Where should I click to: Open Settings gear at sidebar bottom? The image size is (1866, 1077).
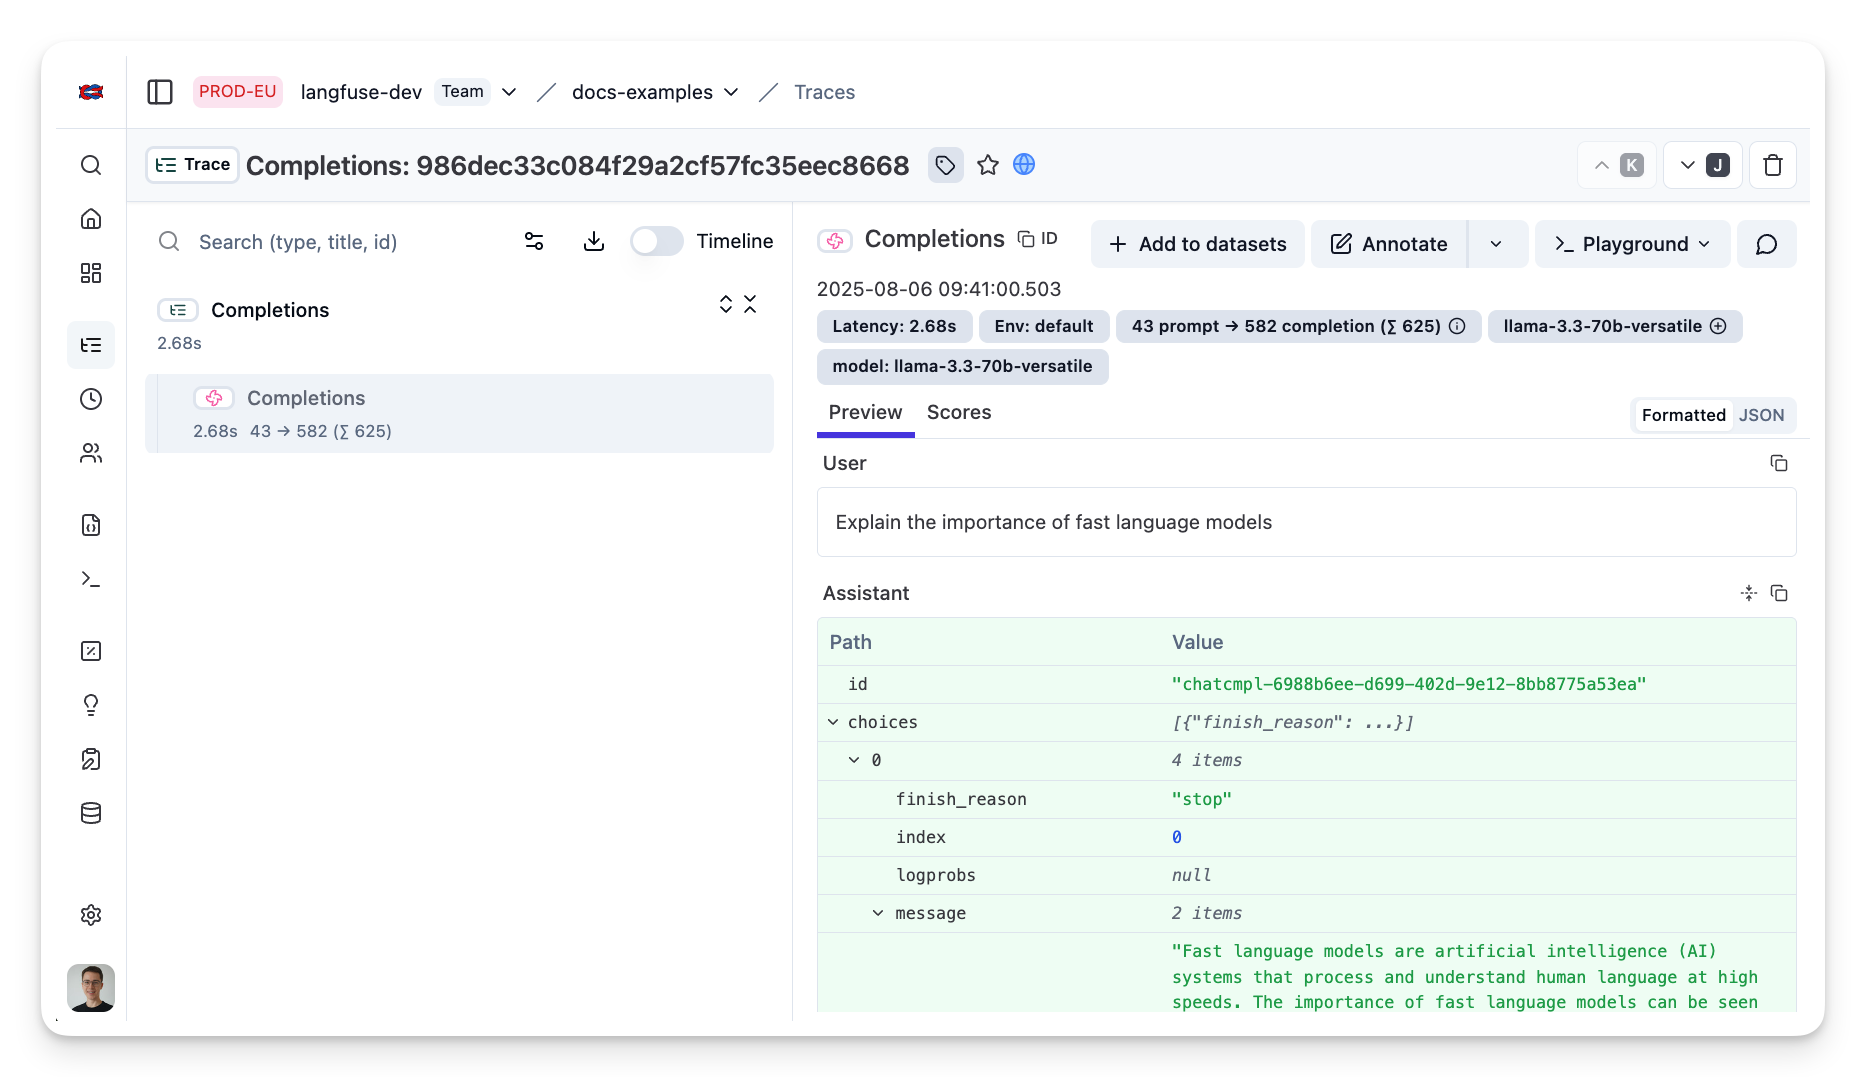coord(91,914)
